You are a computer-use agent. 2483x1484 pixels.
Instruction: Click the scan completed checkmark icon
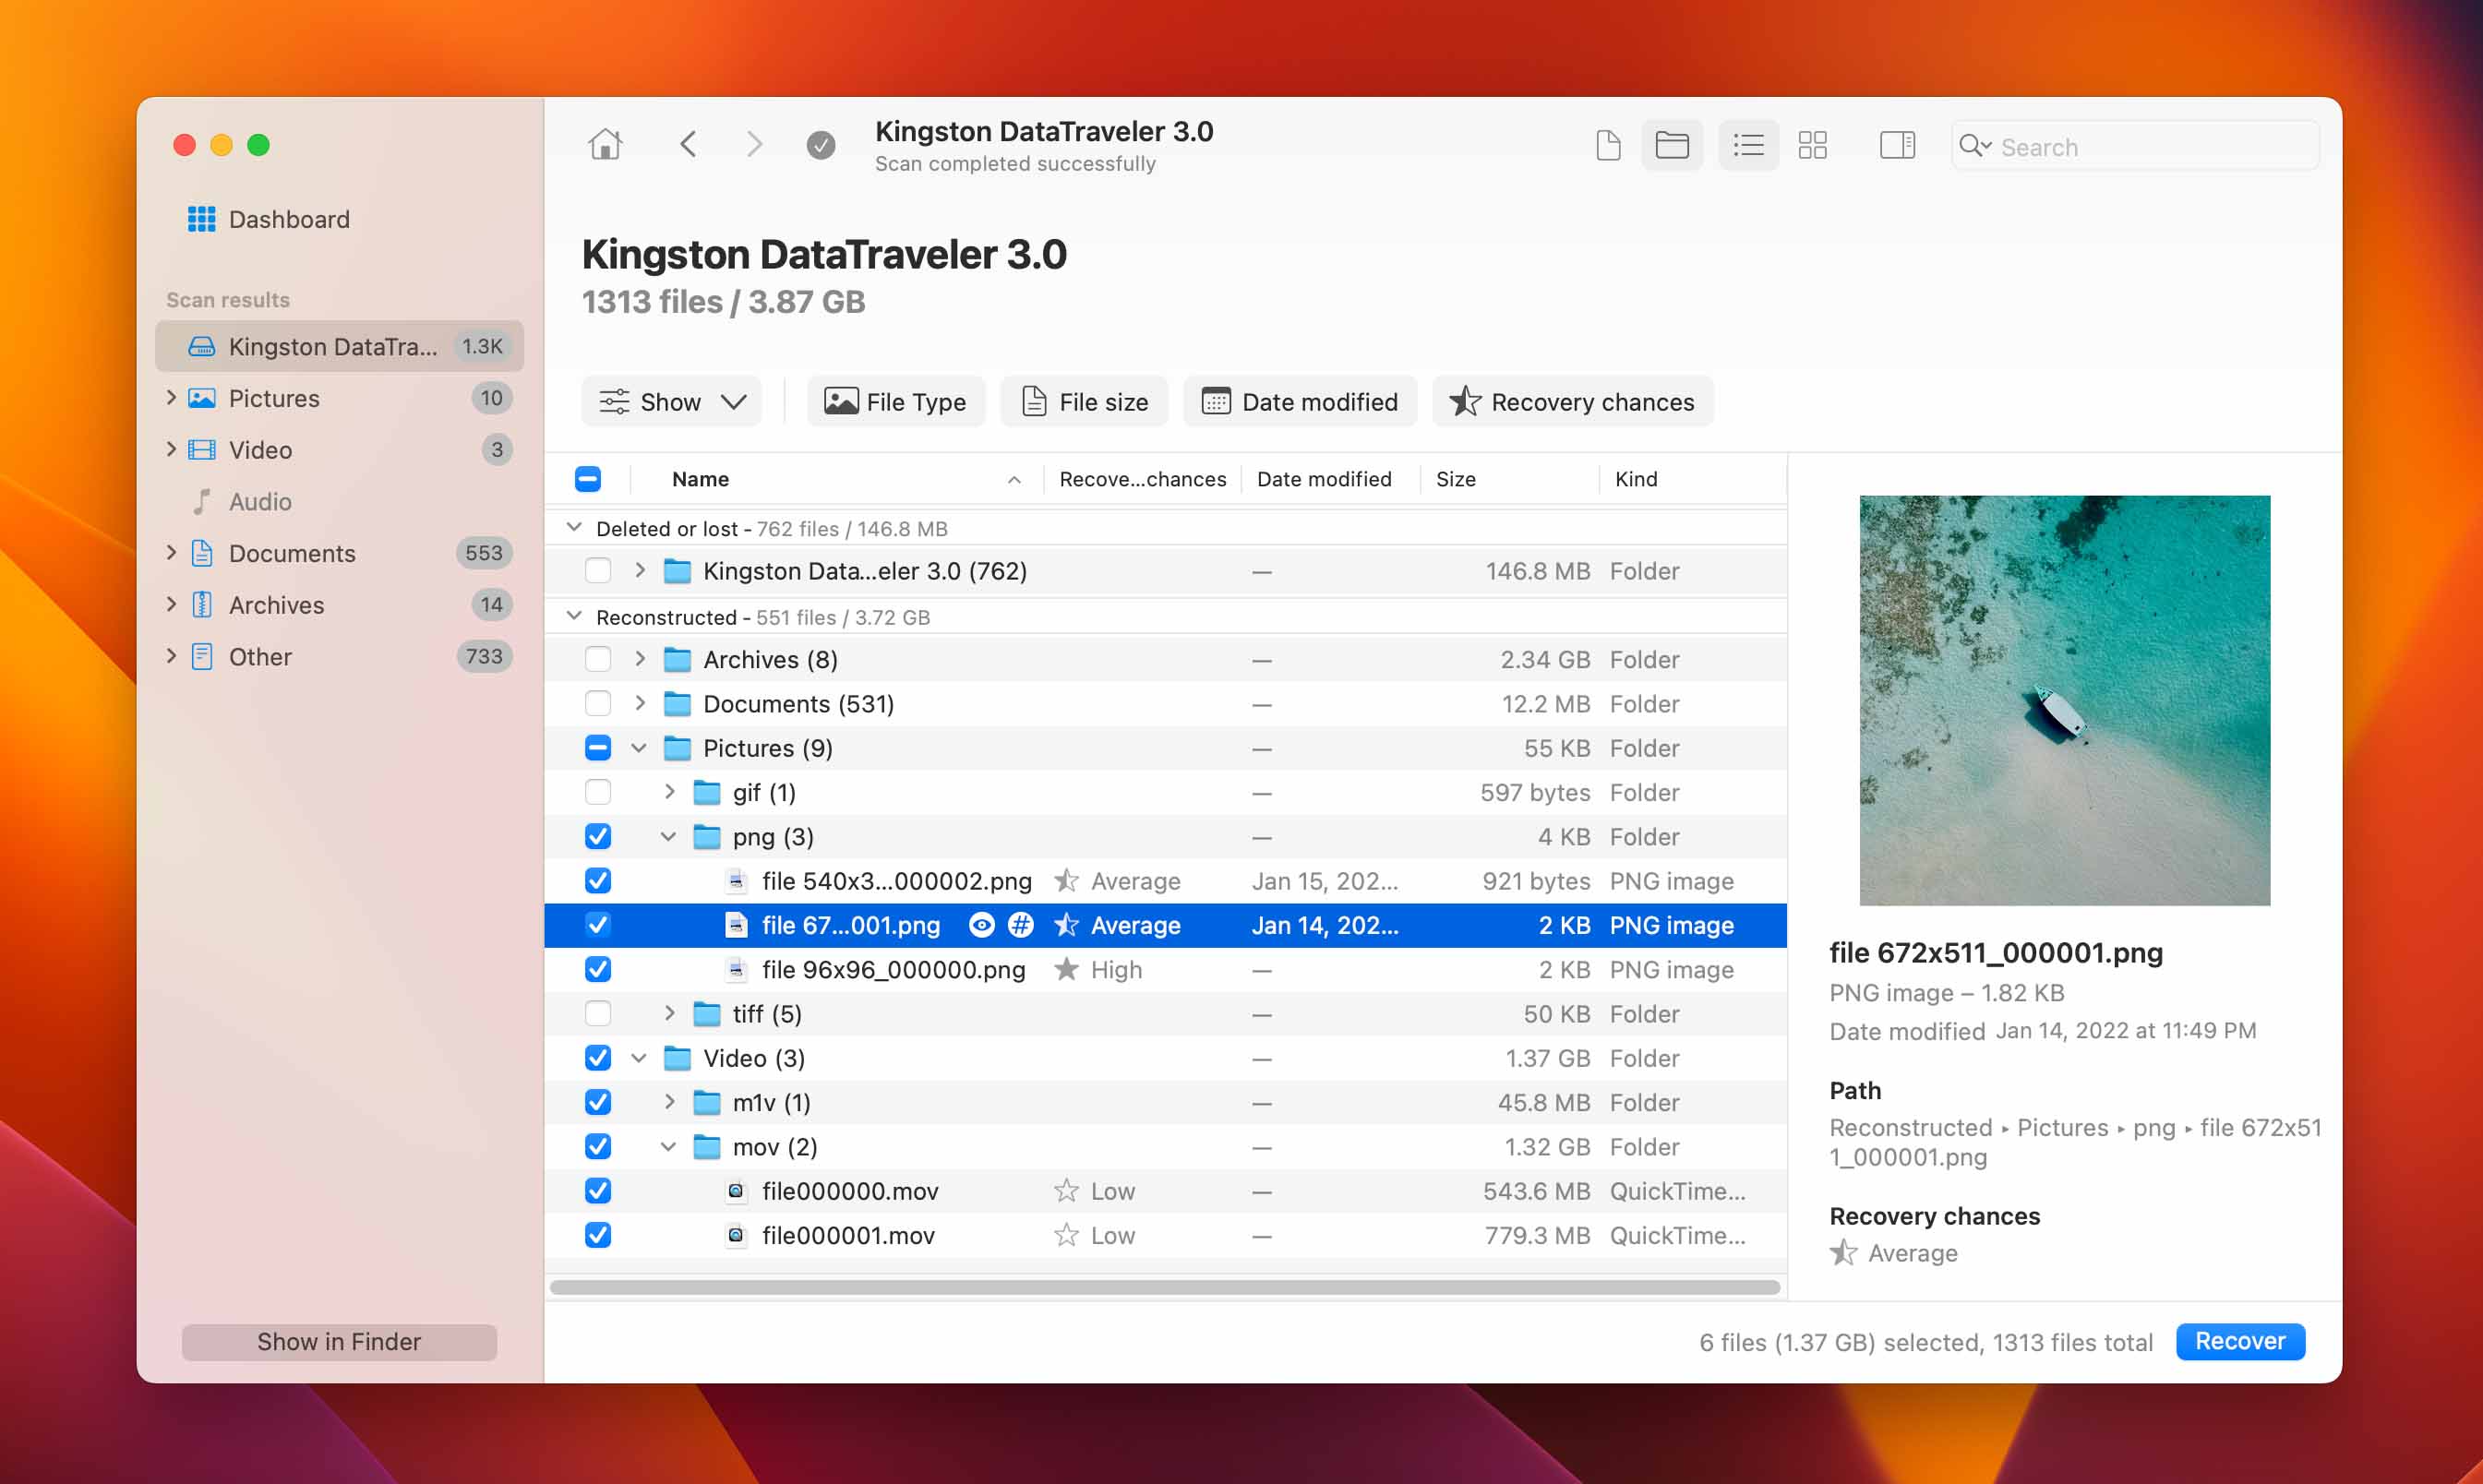coord(821,146)
